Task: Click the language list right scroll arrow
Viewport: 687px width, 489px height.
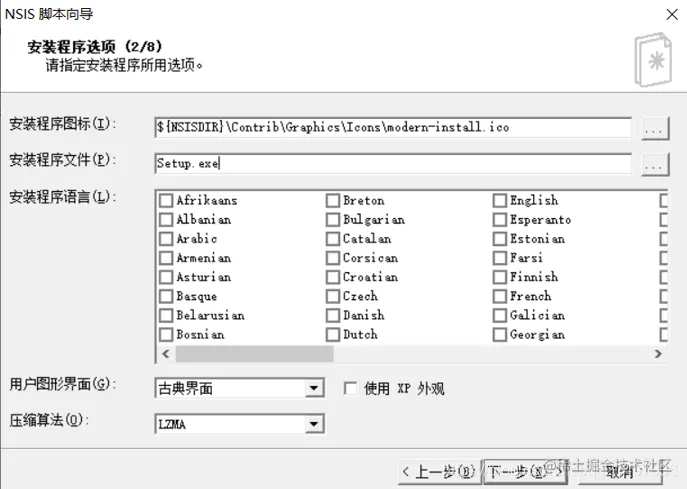Action: point(658,354)
